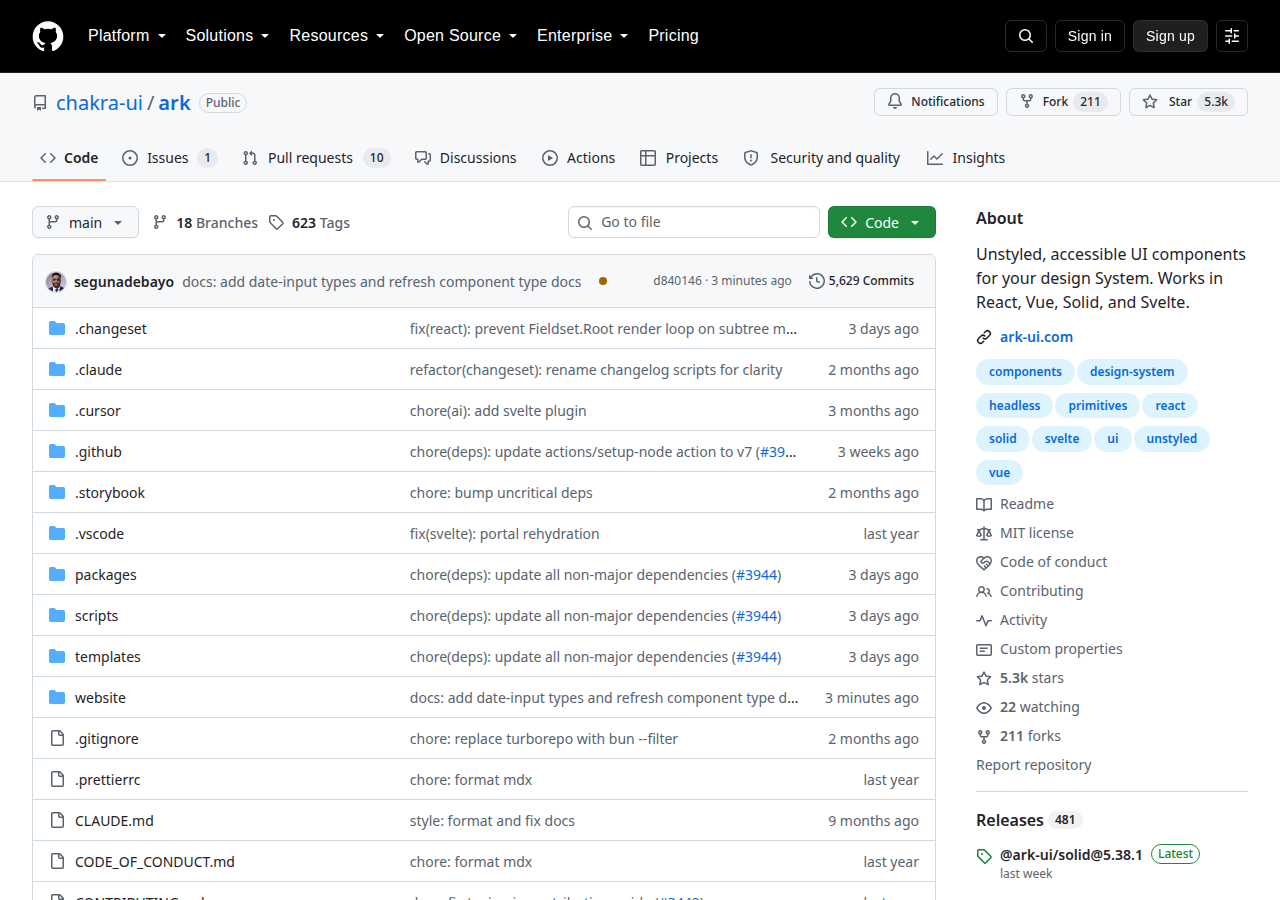This screenshot has width=1280, height=900.
Task: Click the eye icon next to watching
Action: click(984, 707)
